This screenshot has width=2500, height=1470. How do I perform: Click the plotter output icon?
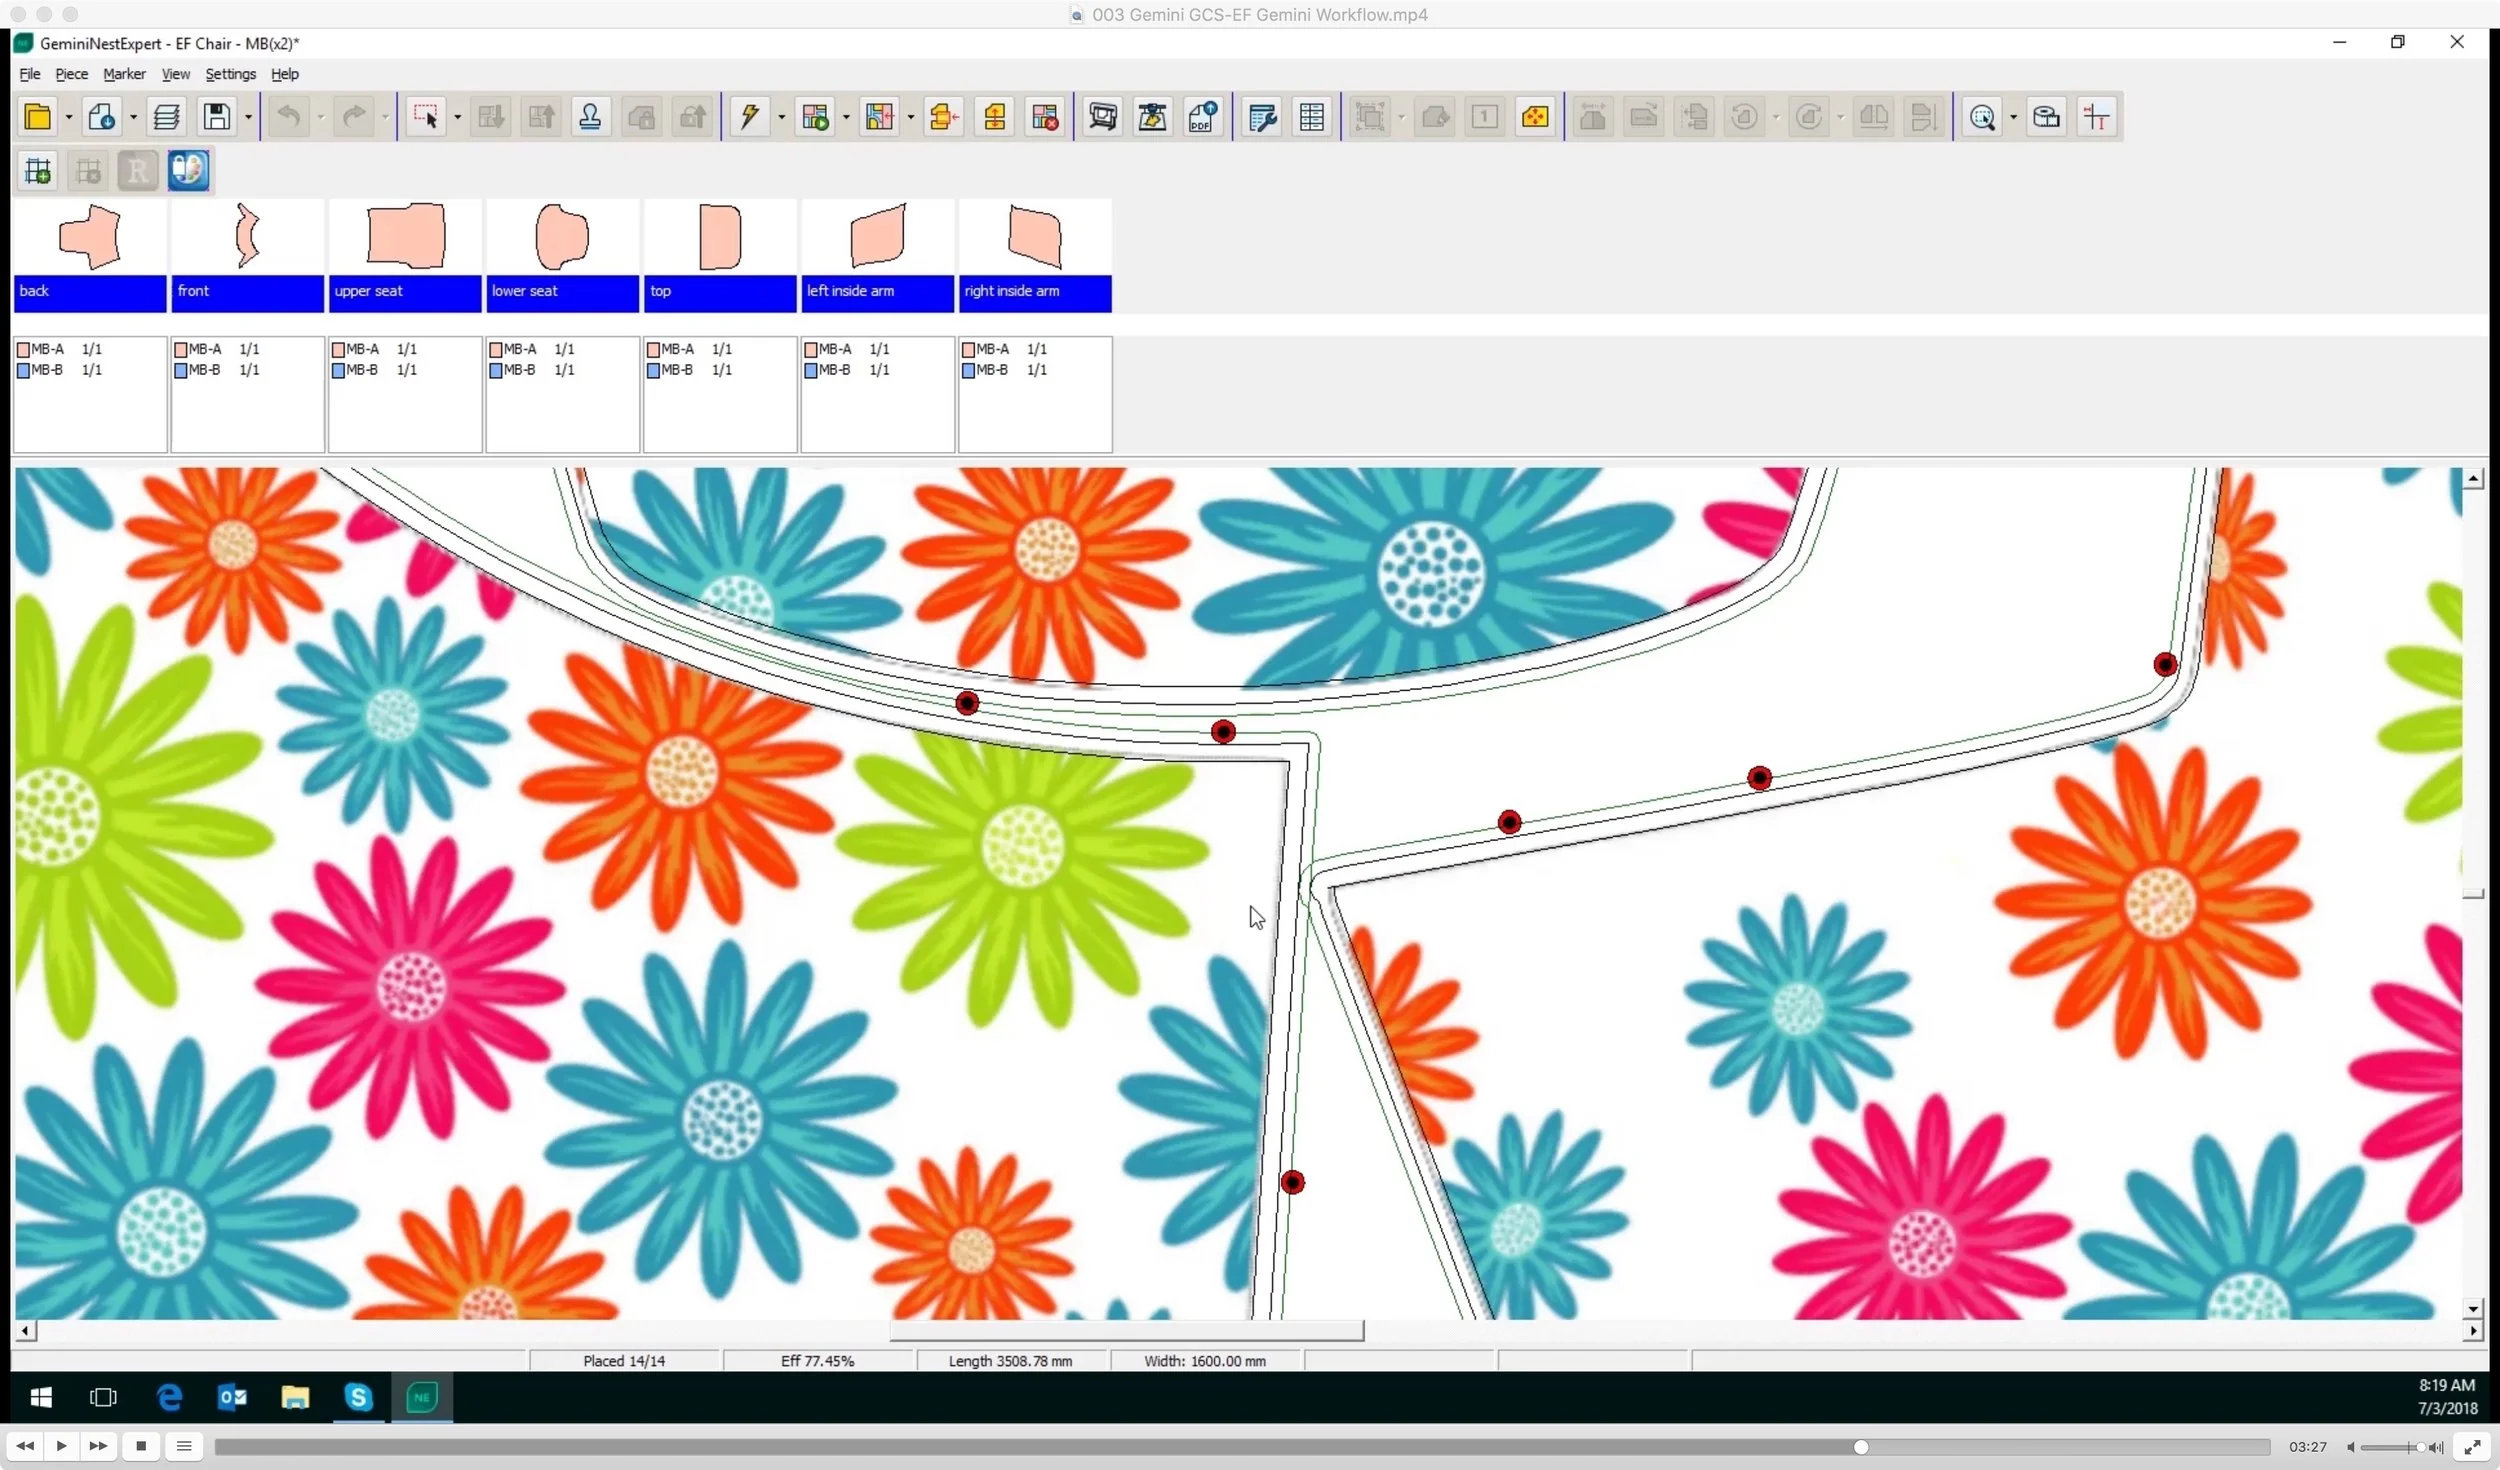coord(1102,117)
